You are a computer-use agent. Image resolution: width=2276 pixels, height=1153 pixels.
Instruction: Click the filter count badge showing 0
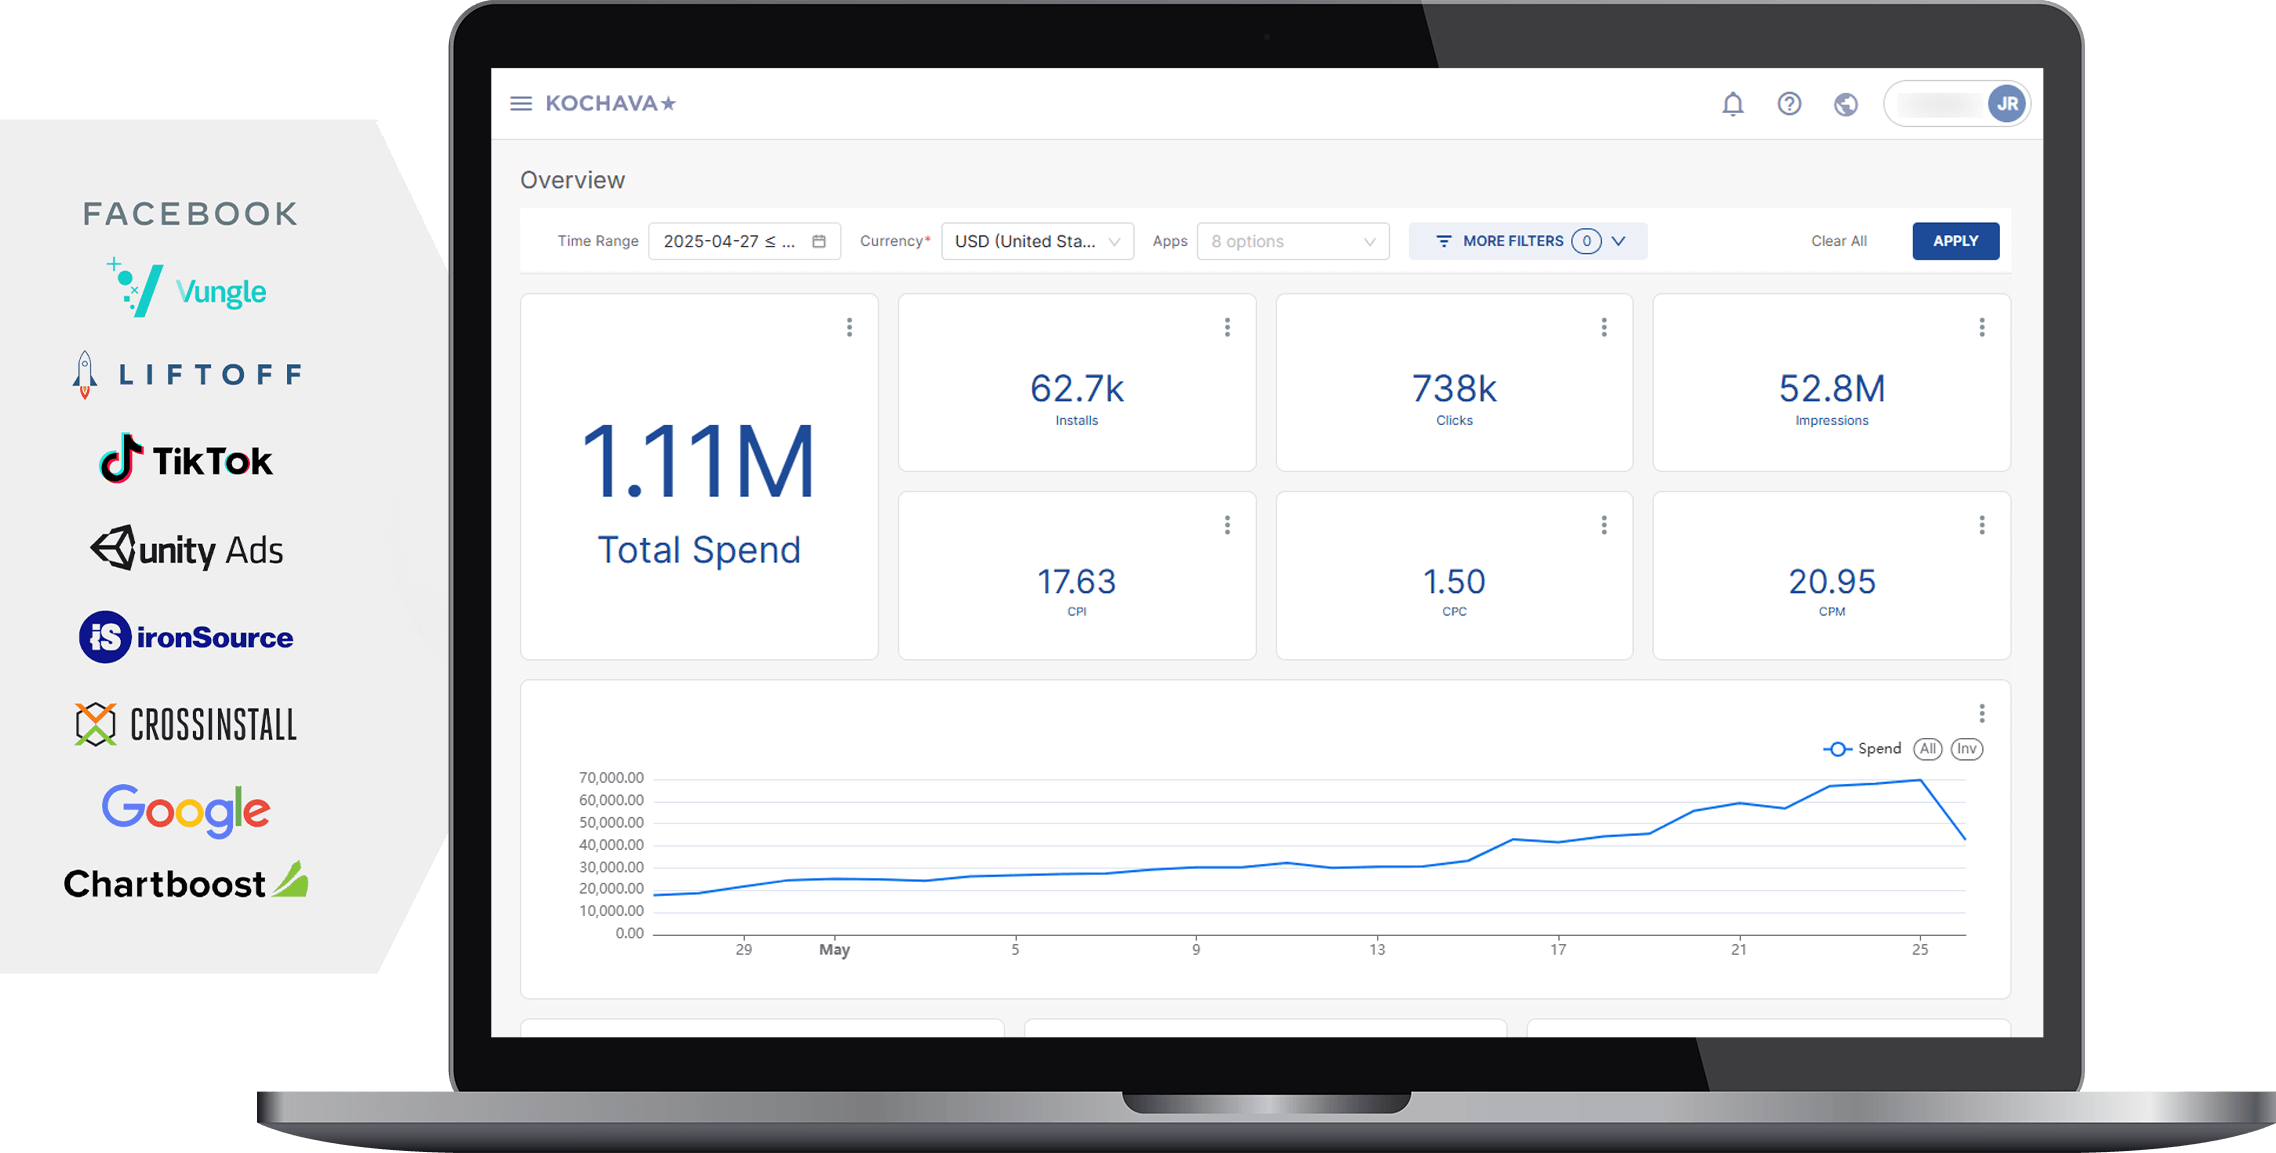point(1586,241)
